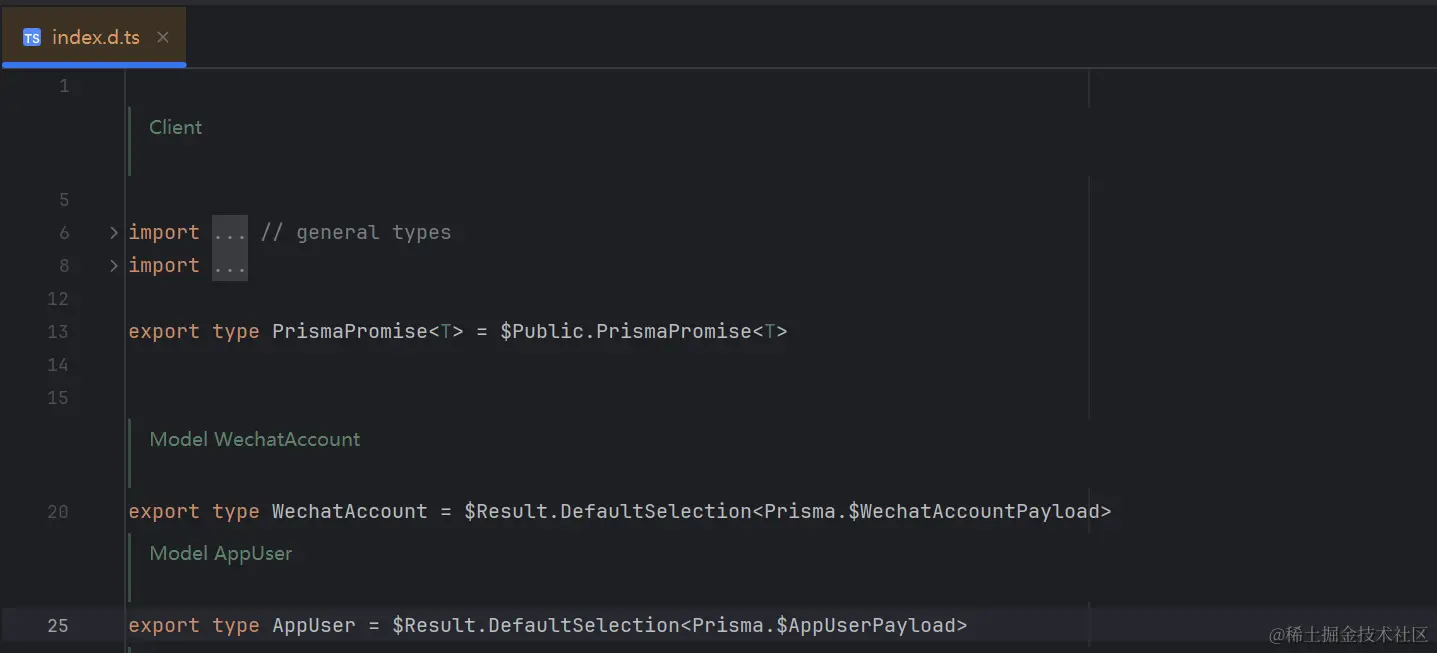The height and width of the screenshot is (653, 1437).
Task: Click the TypeScript file icon on the tab
Action: point(32,38)
